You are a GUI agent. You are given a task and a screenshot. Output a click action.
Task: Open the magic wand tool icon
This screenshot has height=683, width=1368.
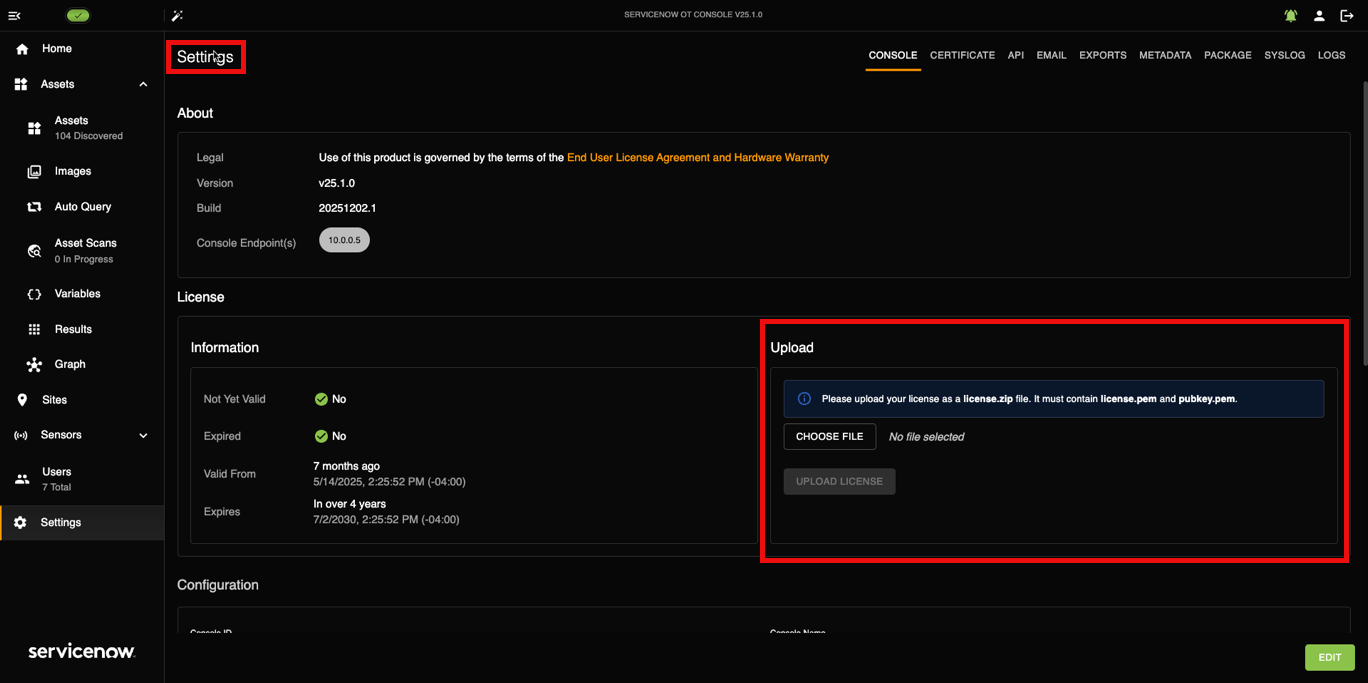coord(177,16)
